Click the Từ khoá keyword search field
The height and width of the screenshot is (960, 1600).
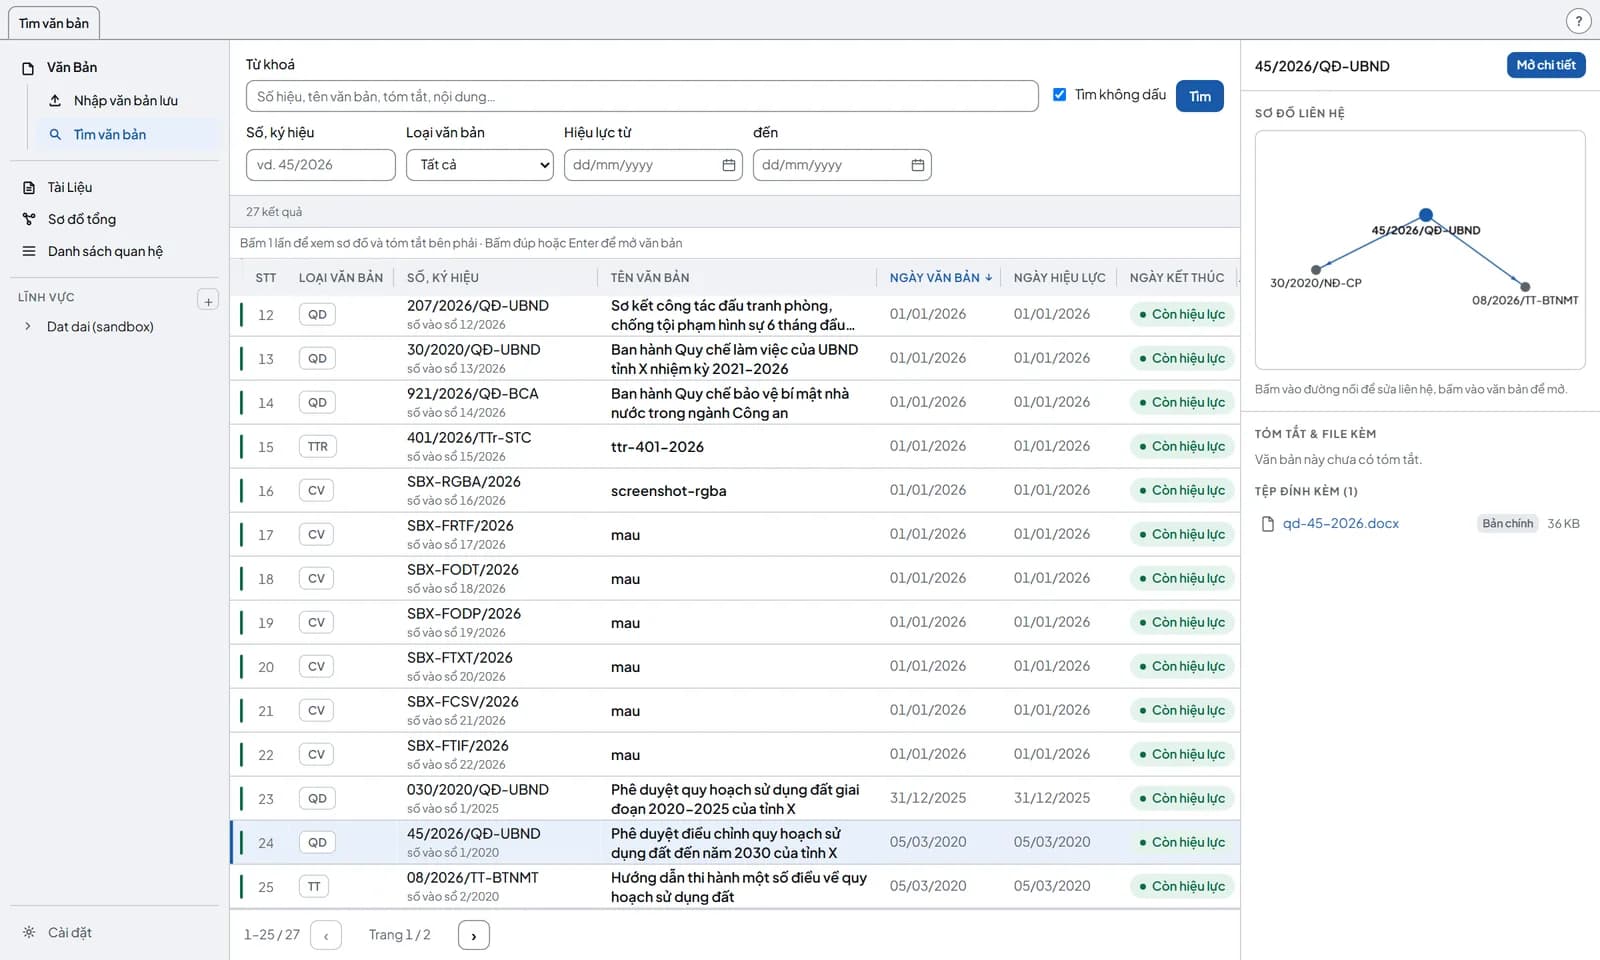tap(642, 96)
